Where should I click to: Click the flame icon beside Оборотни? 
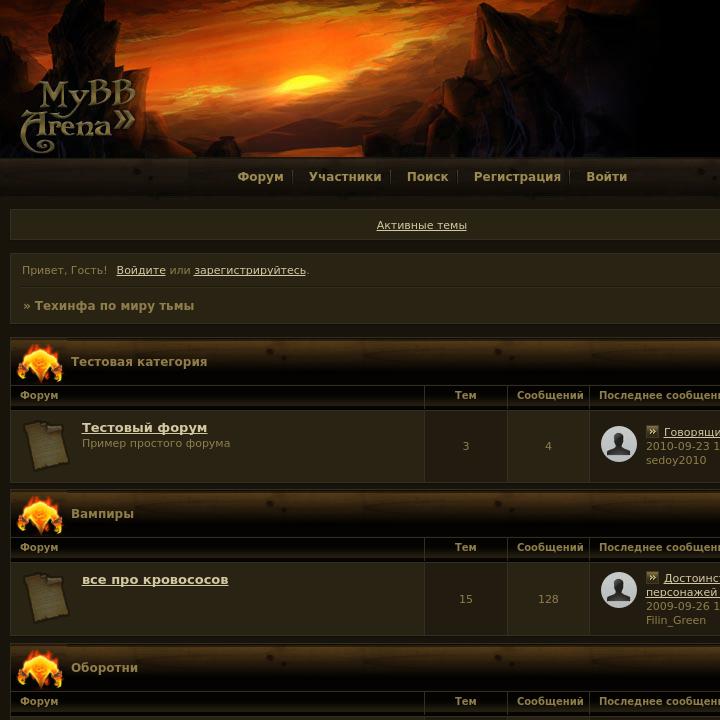pos(40,669)
